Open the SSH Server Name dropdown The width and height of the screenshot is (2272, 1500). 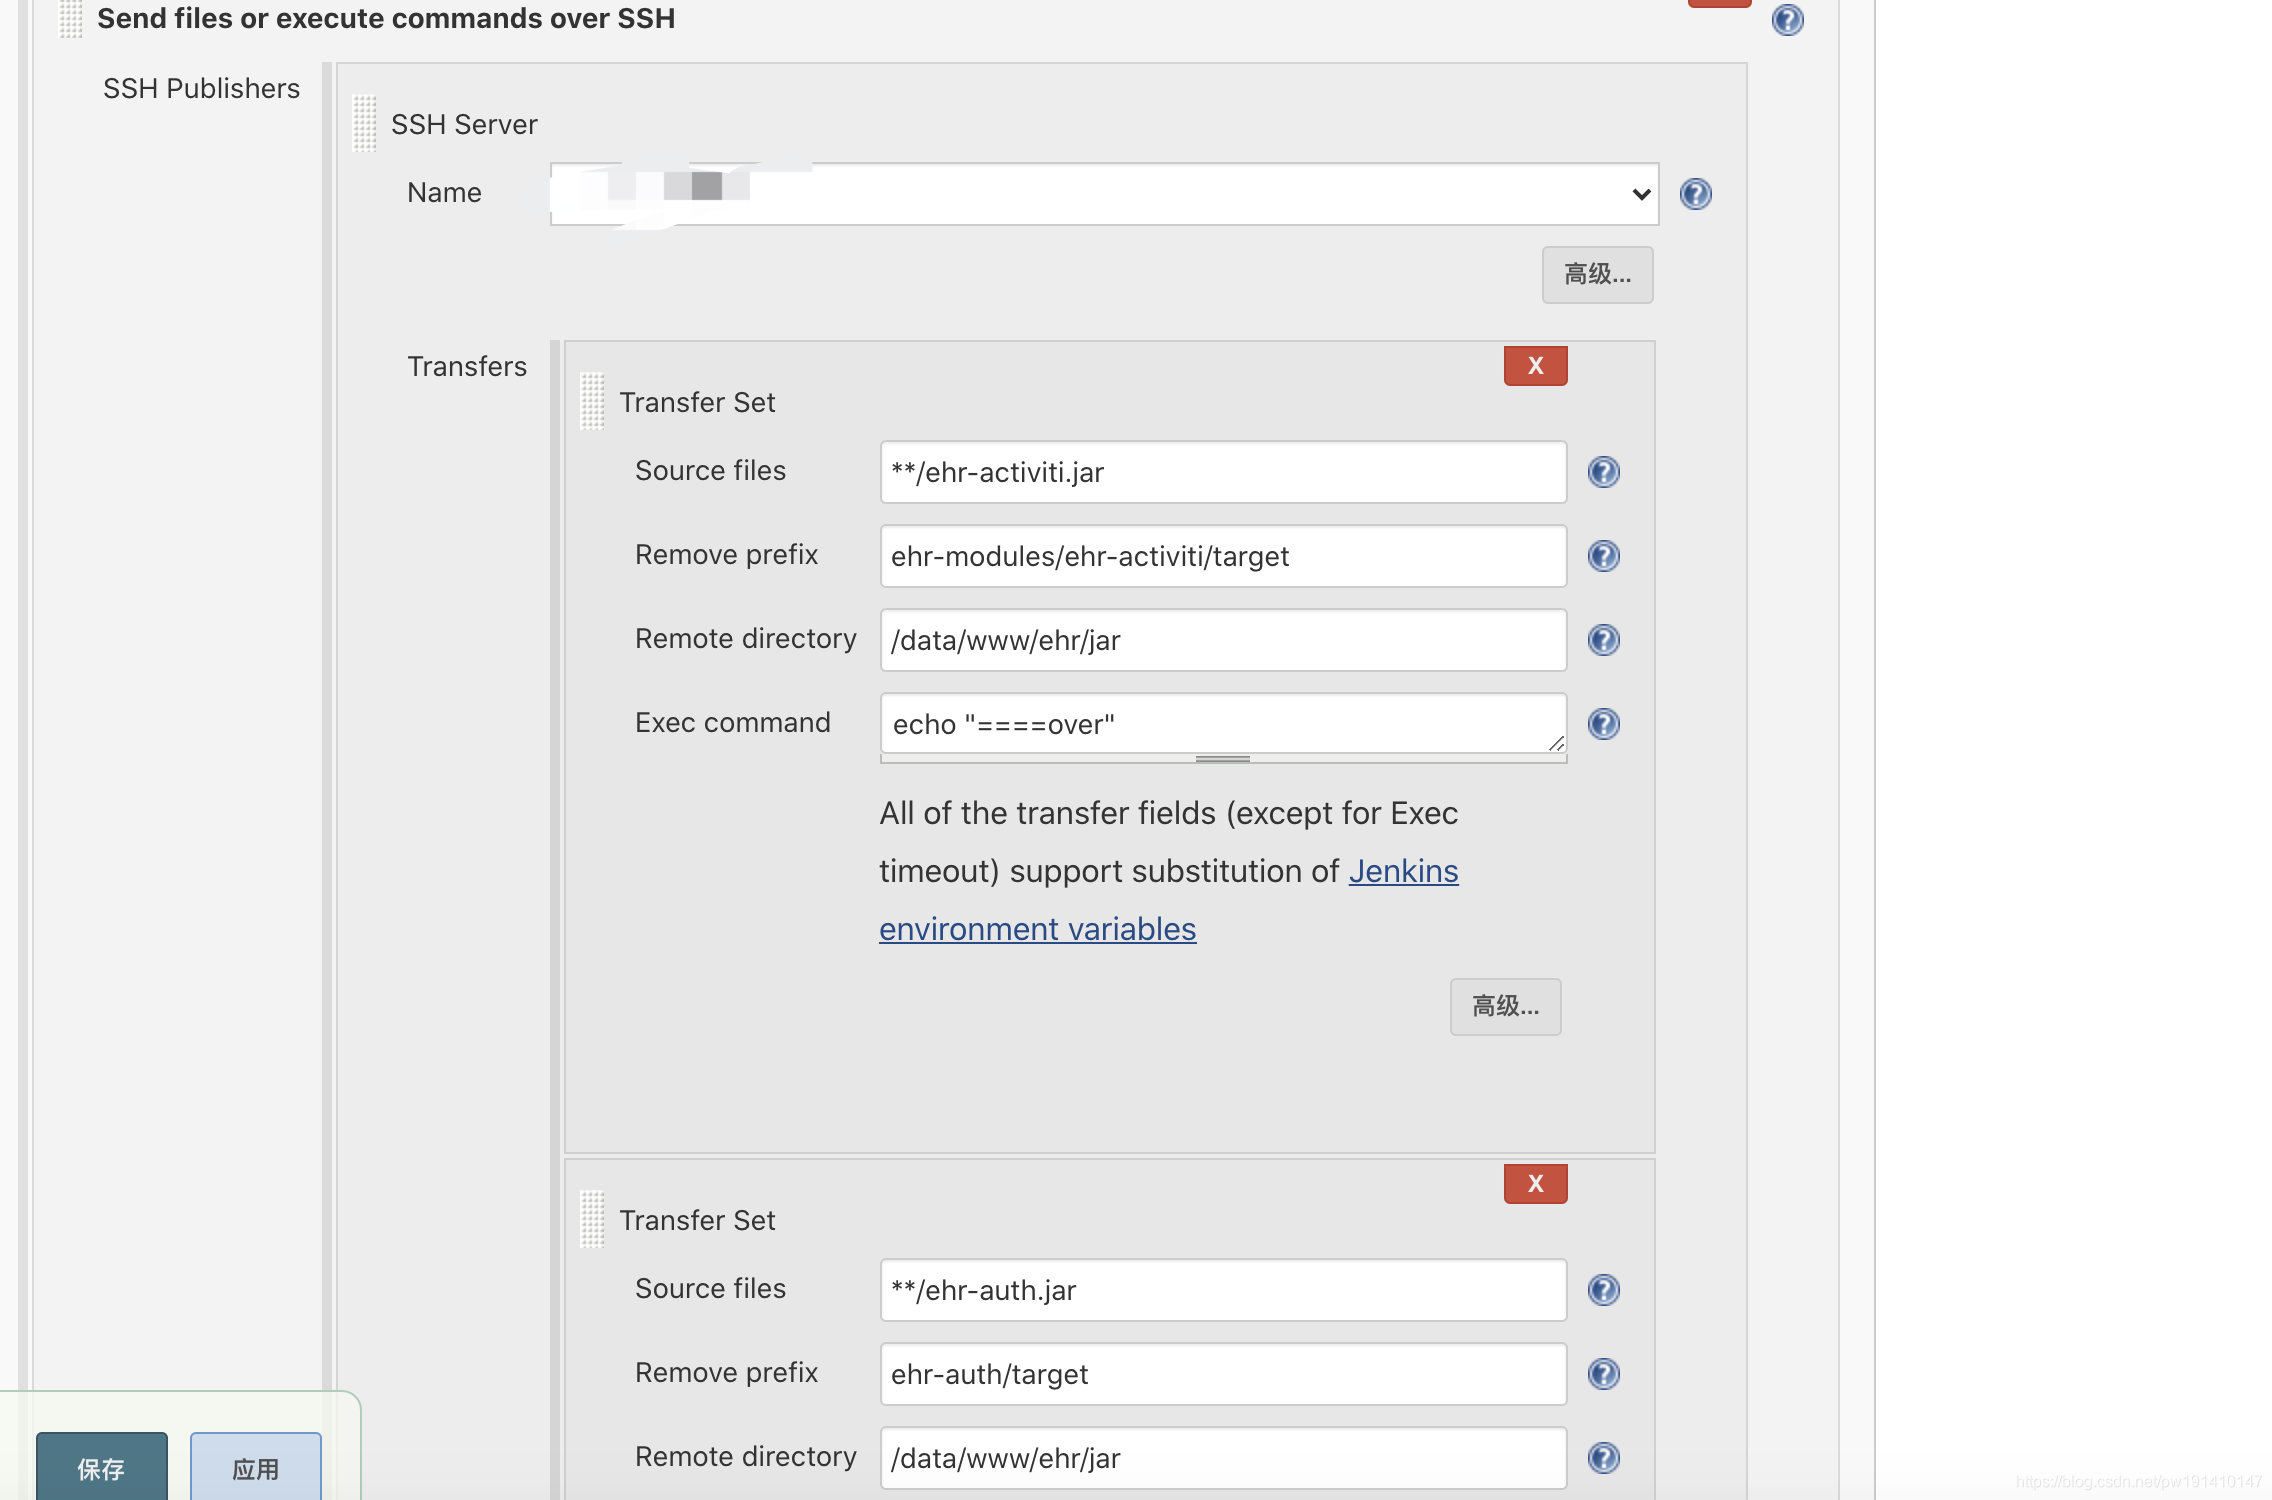[1103, 194]
